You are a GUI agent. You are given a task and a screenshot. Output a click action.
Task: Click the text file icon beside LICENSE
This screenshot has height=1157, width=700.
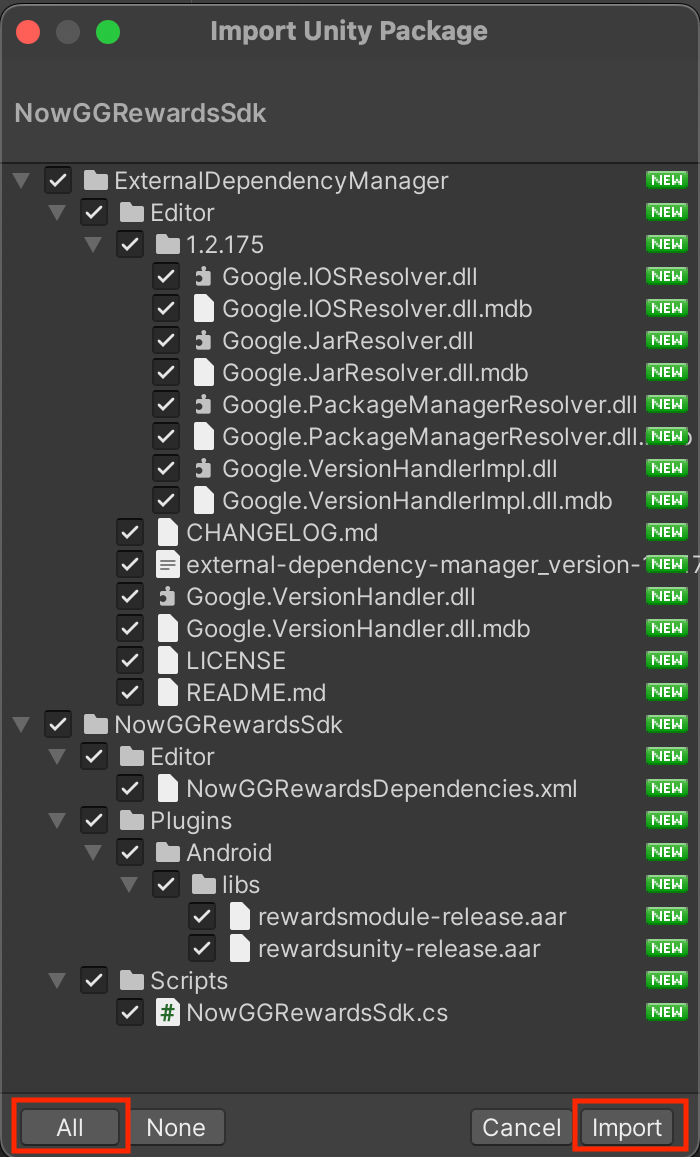coord(166,660)
